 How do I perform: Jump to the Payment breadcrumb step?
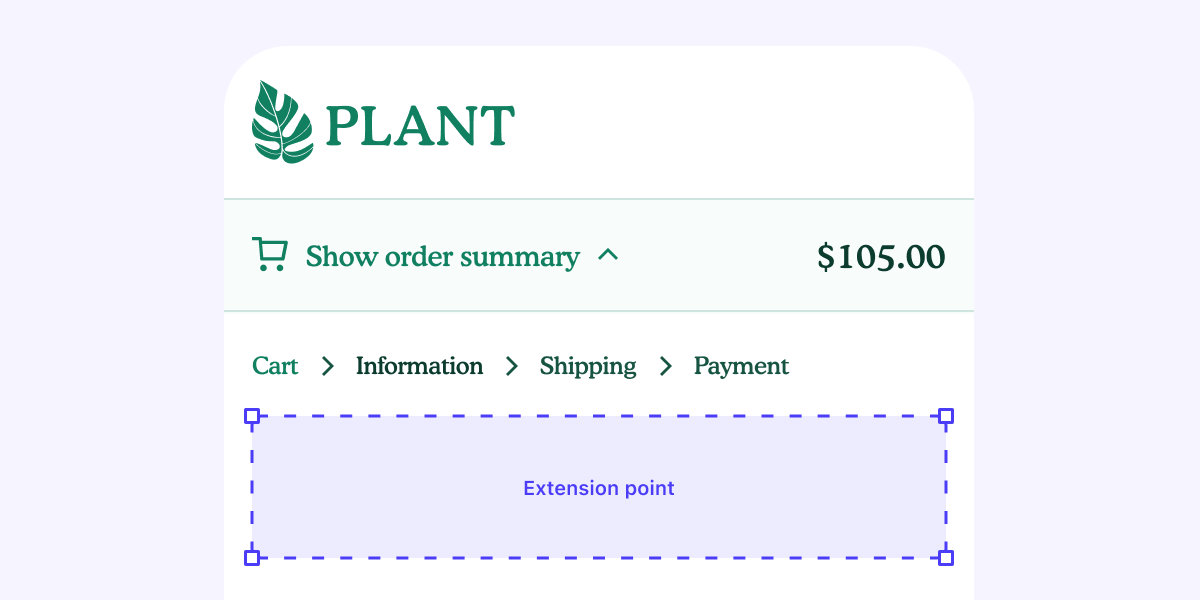click(x=741, y=366)
